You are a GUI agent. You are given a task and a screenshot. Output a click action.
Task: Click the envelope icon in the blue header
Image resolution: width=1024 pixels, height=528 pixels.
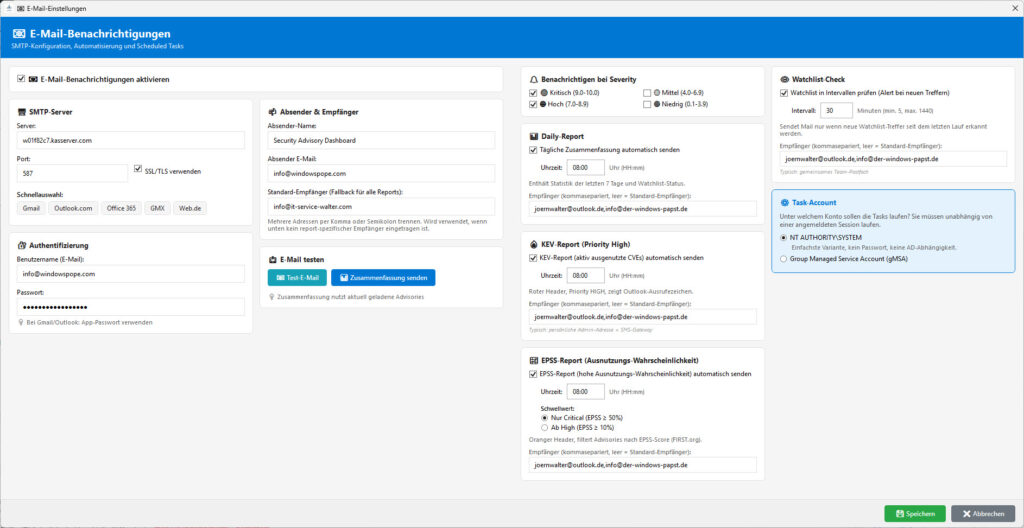coord(20,34)
